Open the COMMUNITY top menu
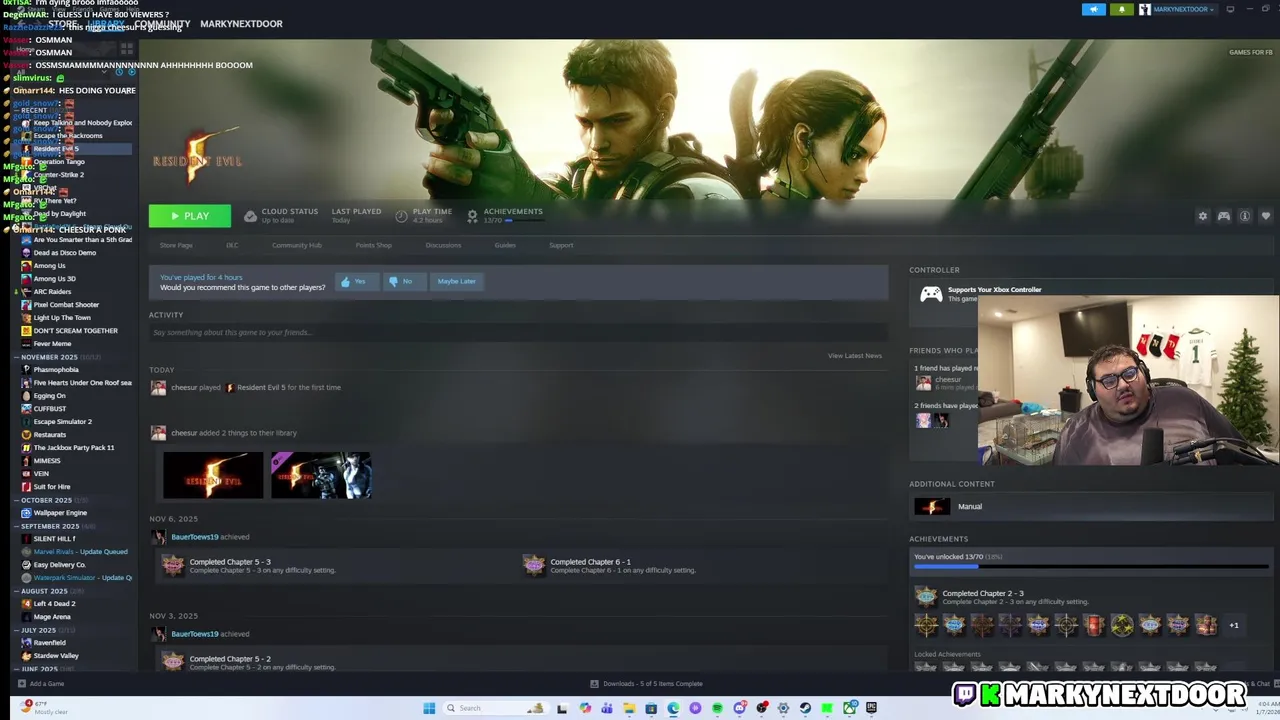This screenshot has height=720, width=1280. point(162,24)
